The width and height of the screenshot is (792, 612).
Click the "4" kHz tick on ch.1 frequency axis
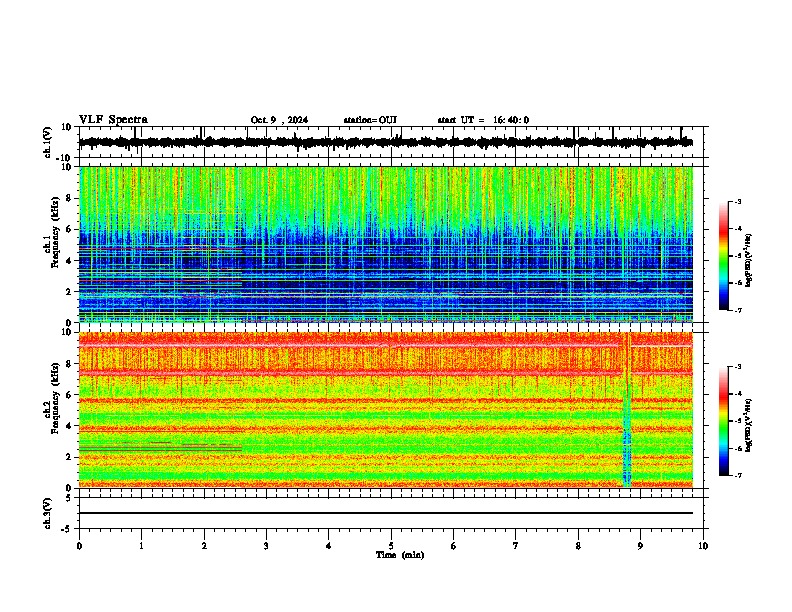tap(70, 261)
